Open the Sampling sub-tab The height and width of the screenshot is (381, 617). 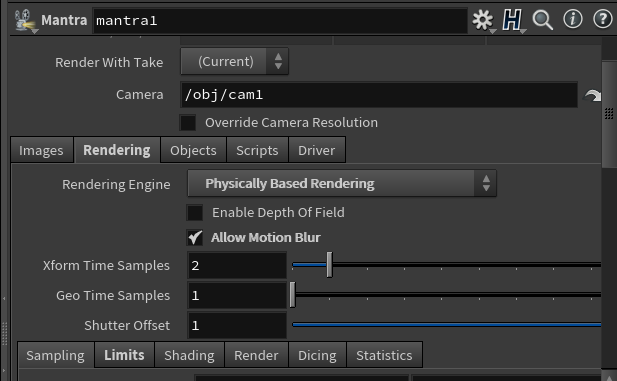[x=55, y=355]
